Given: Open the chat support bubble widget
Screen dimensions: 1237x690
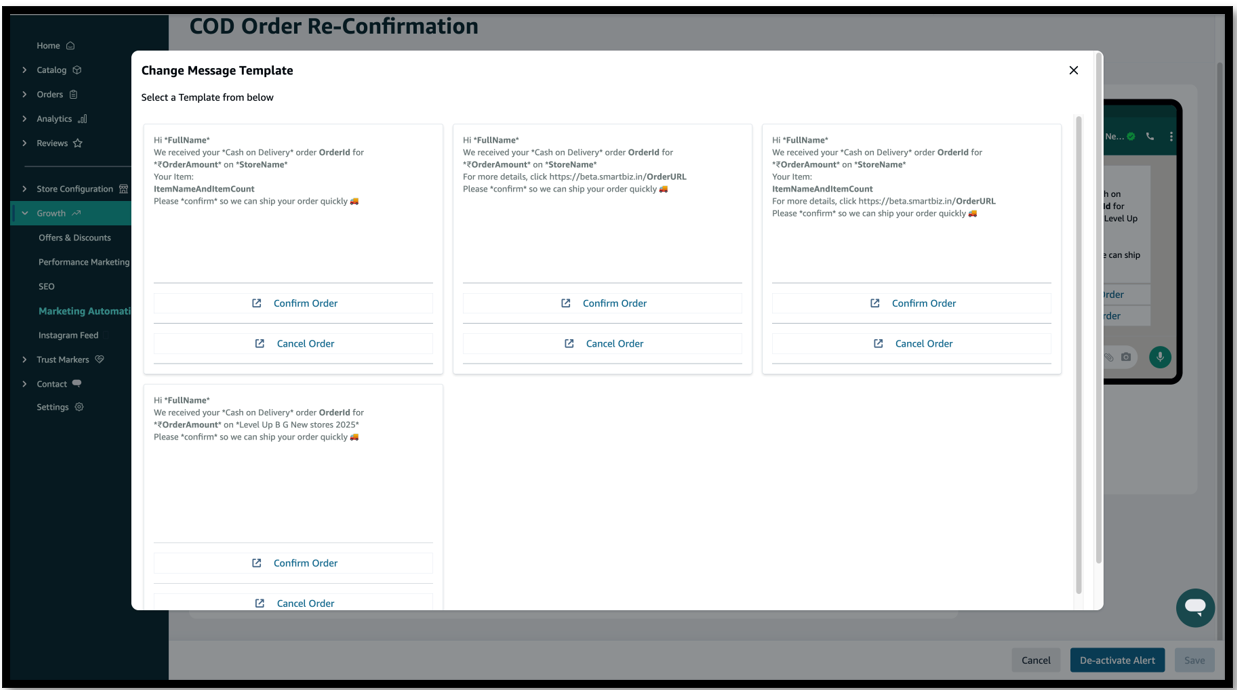Looking at the screenshot, I should [x=1194, y=607].
